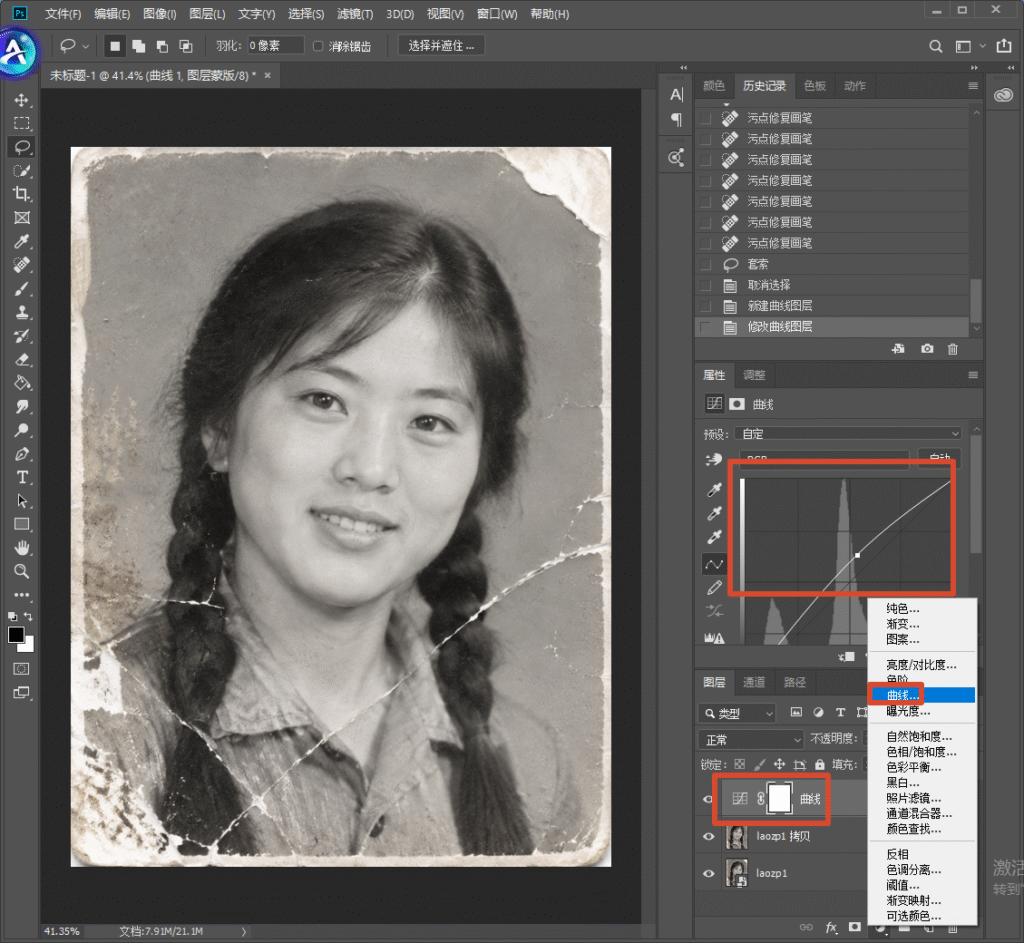
Task: Close the 未标题-1 document tab
Action: point(267,76)
